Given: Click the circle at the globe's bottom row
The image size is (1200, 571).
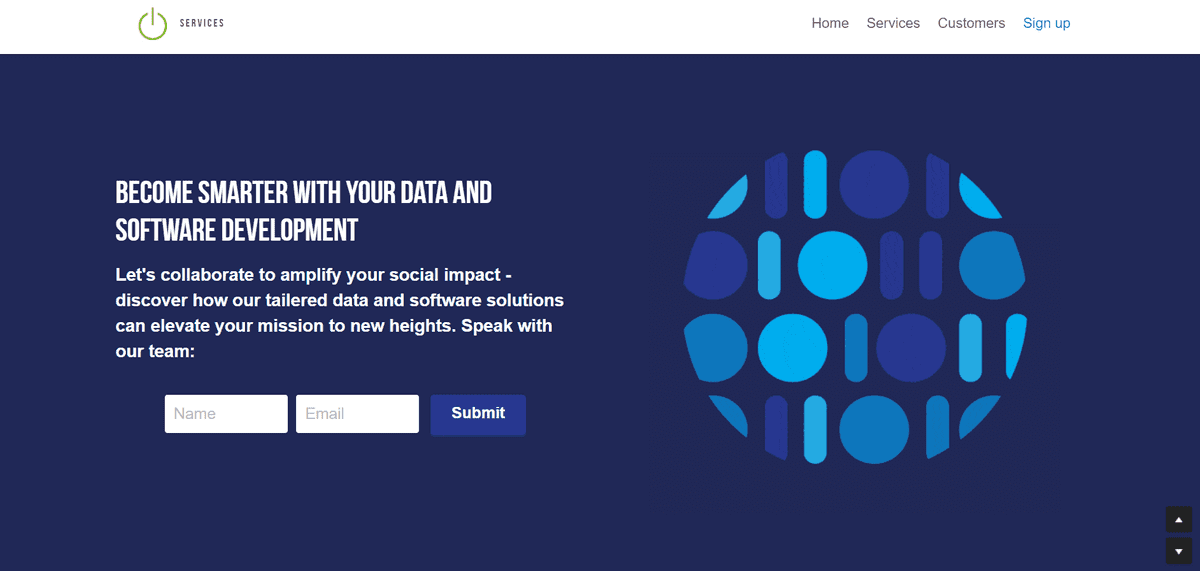Looking at the screenshot, I should coord(874,429).
